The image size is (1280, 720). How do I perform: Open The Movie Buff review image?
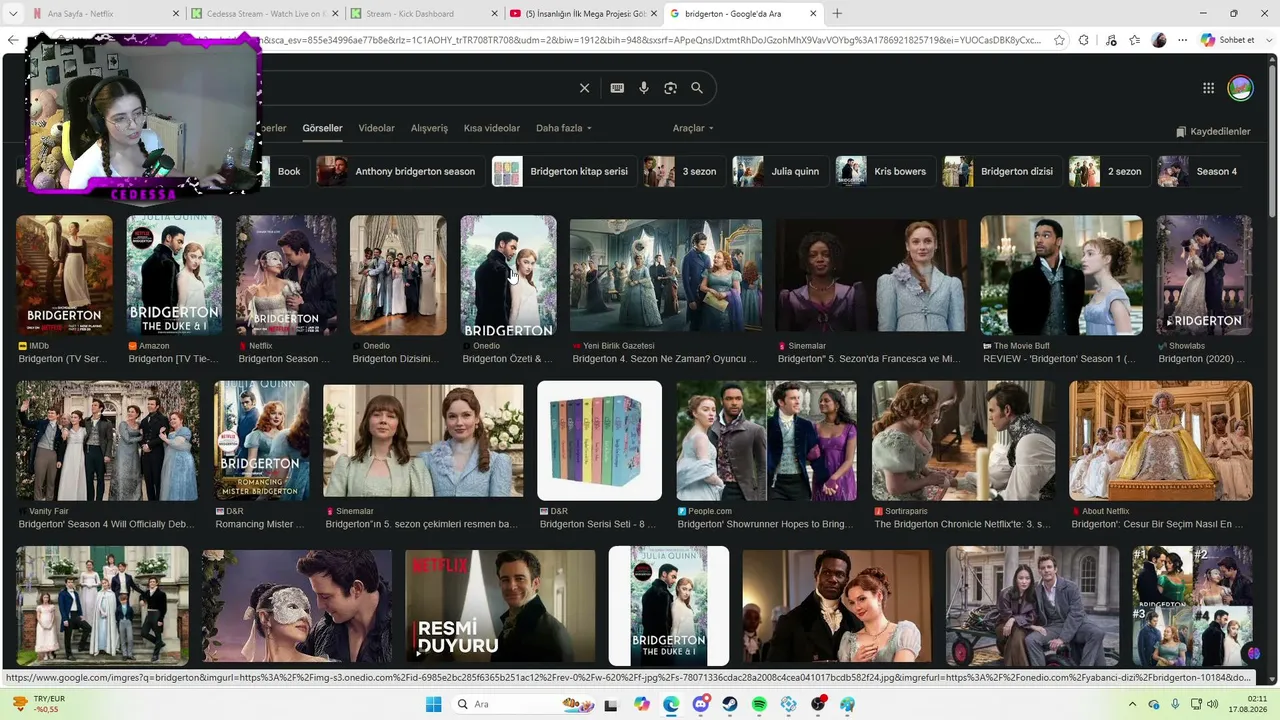coord(1061,275)
